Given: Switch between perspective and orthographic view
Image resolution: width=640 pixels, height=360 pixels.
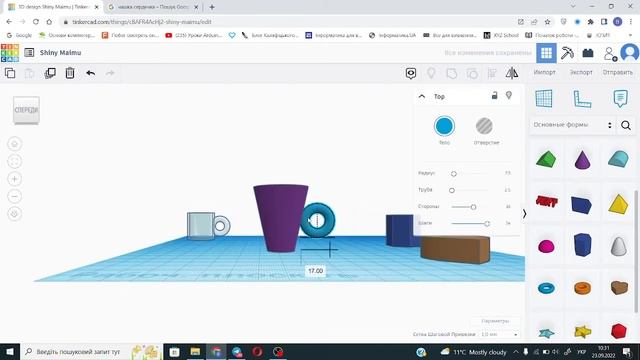Looking at the screenshot, I should (15, 214).
